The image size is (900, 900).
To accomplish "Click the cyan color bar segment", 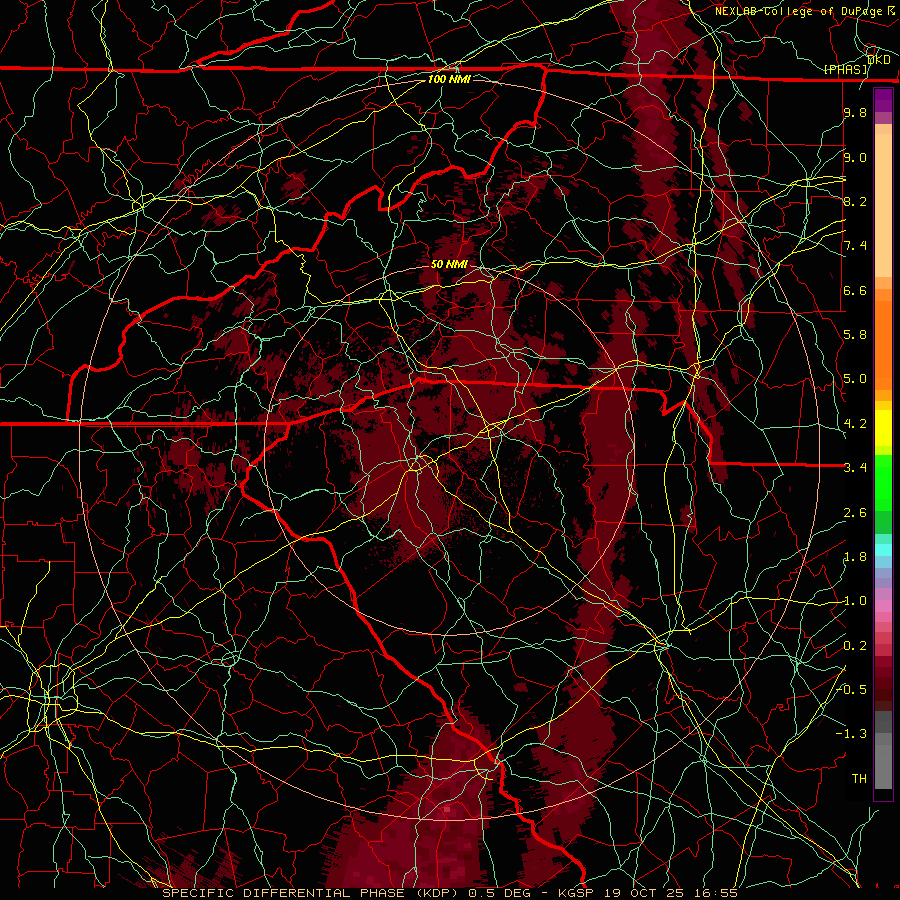I will coord(883,550).
